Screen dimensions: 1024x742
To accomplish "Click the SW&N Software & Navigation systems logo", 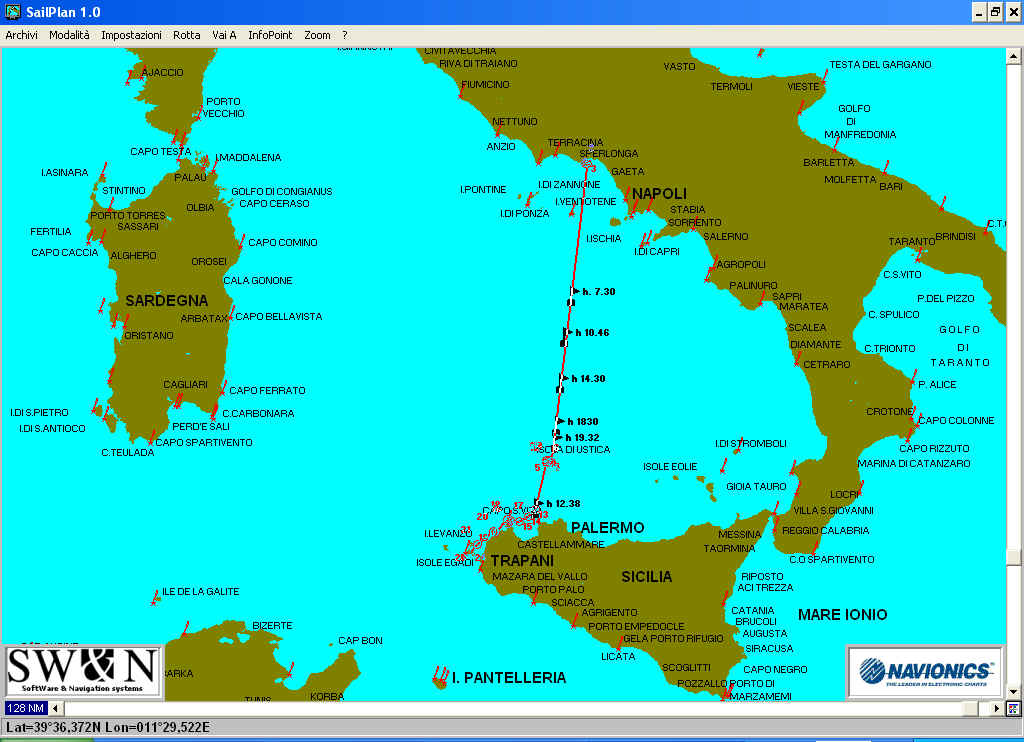I will 82,671.
